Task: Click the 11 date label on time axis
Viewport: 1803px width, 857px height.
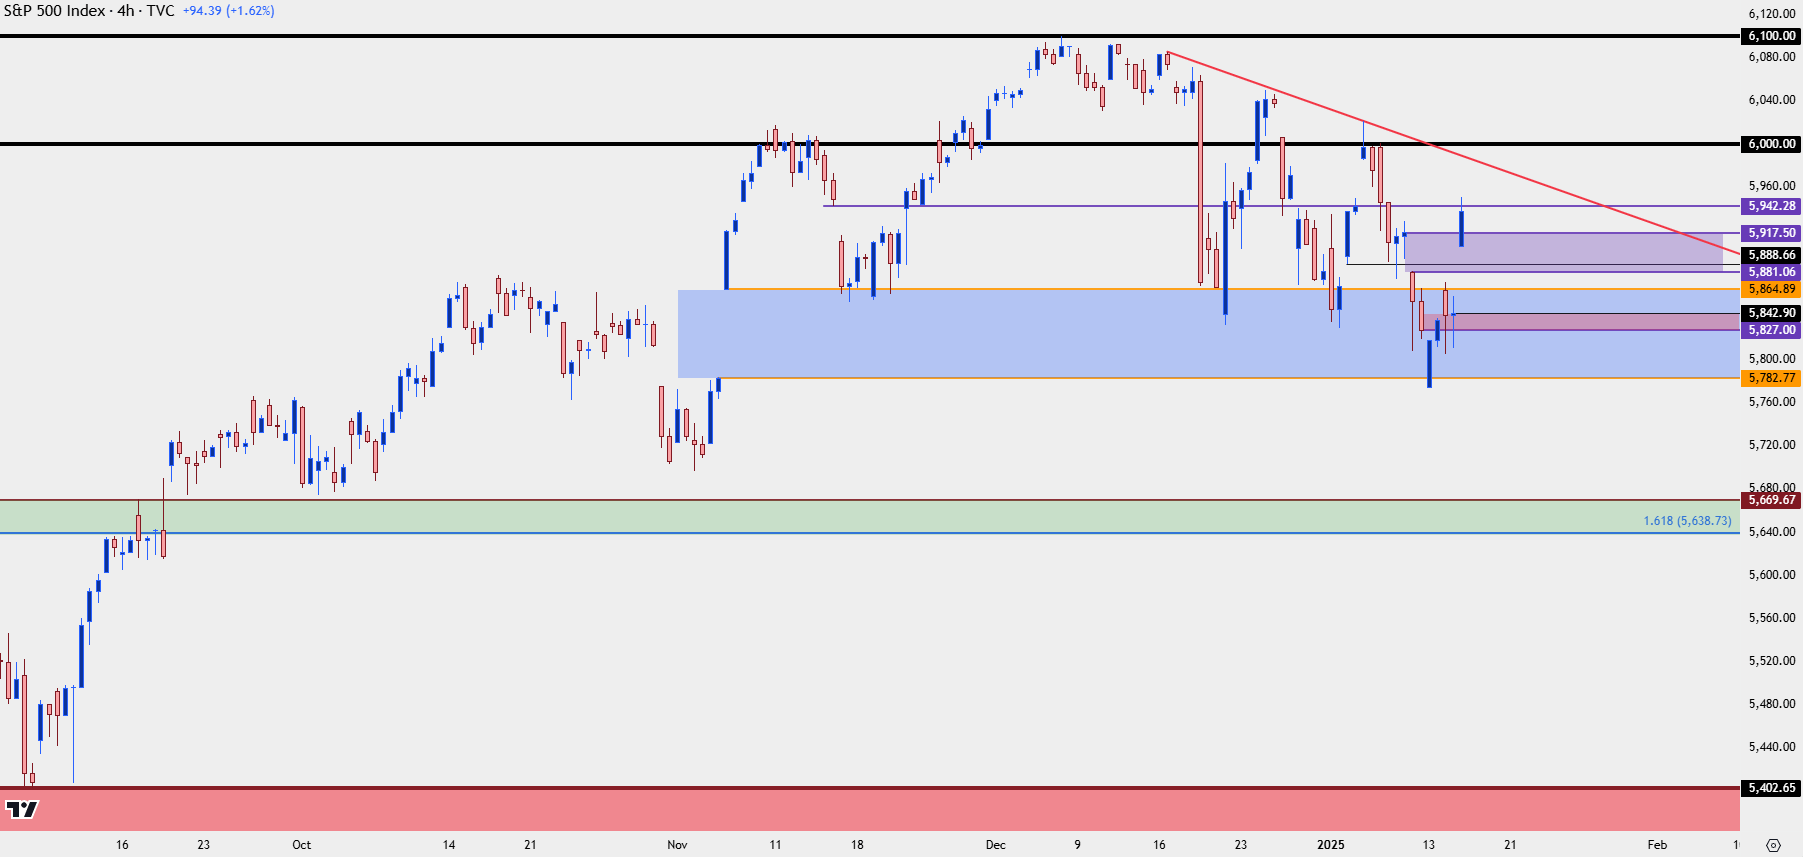Action: tap(775, 845)
